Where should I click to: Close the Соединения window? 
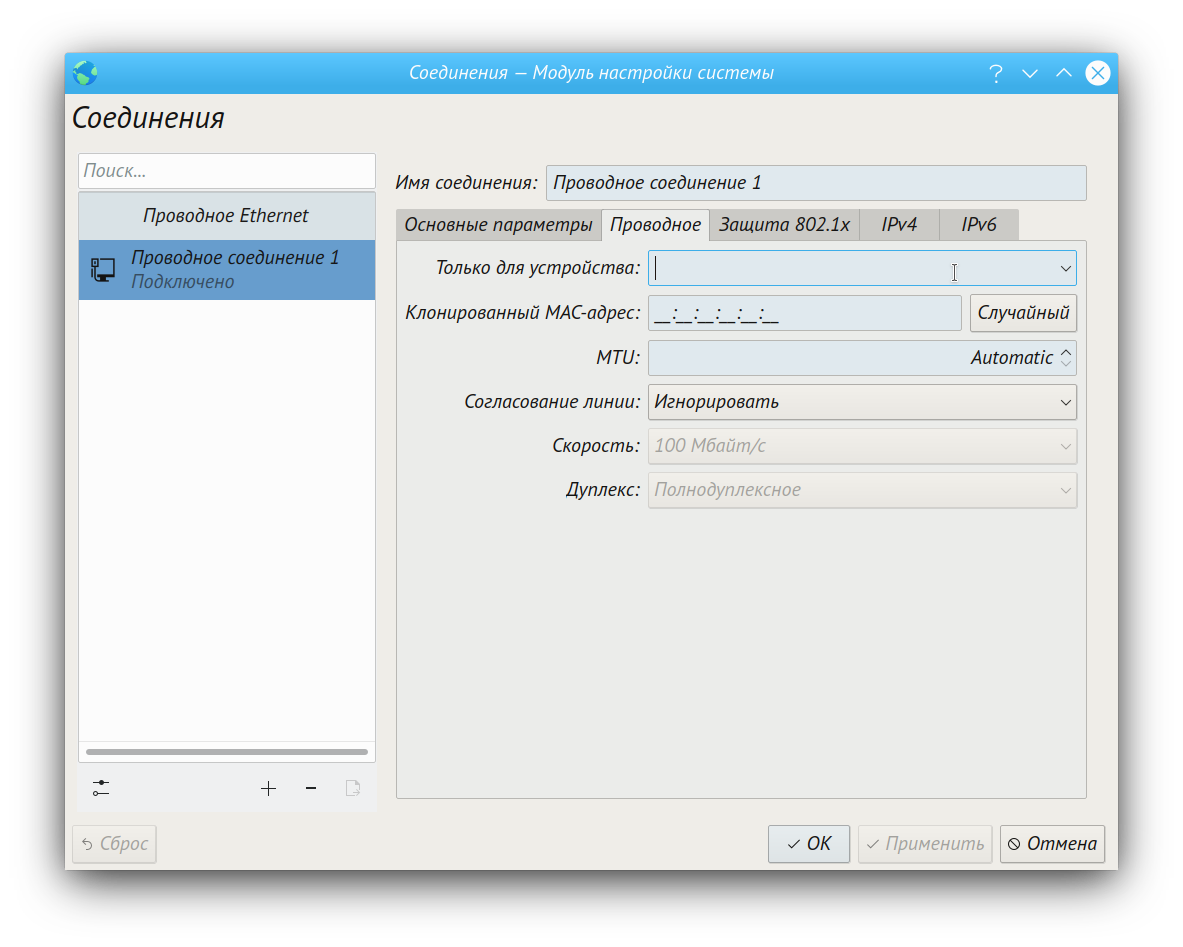pyautogui.click(x=1098, y=73)
